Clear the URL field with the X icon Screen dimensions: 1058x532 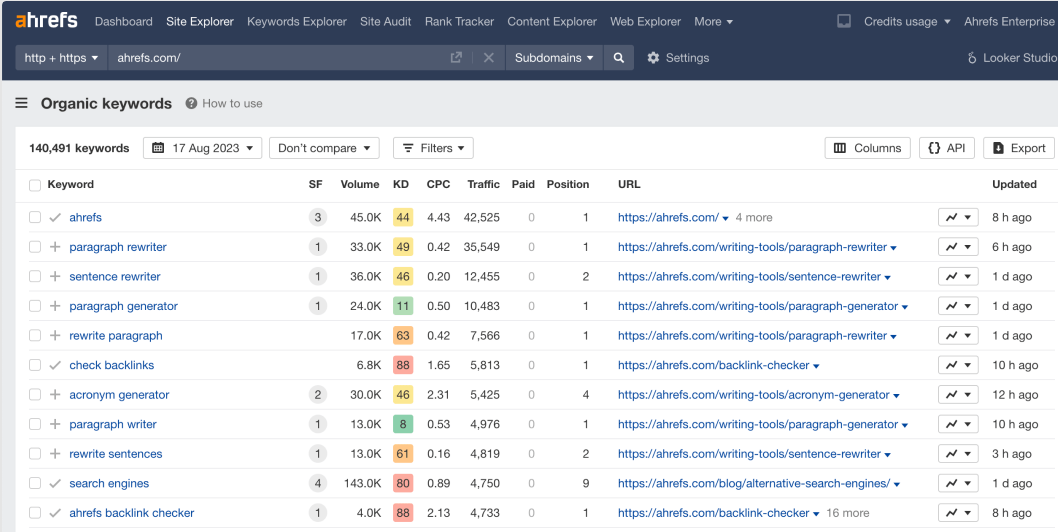[489, 57]
